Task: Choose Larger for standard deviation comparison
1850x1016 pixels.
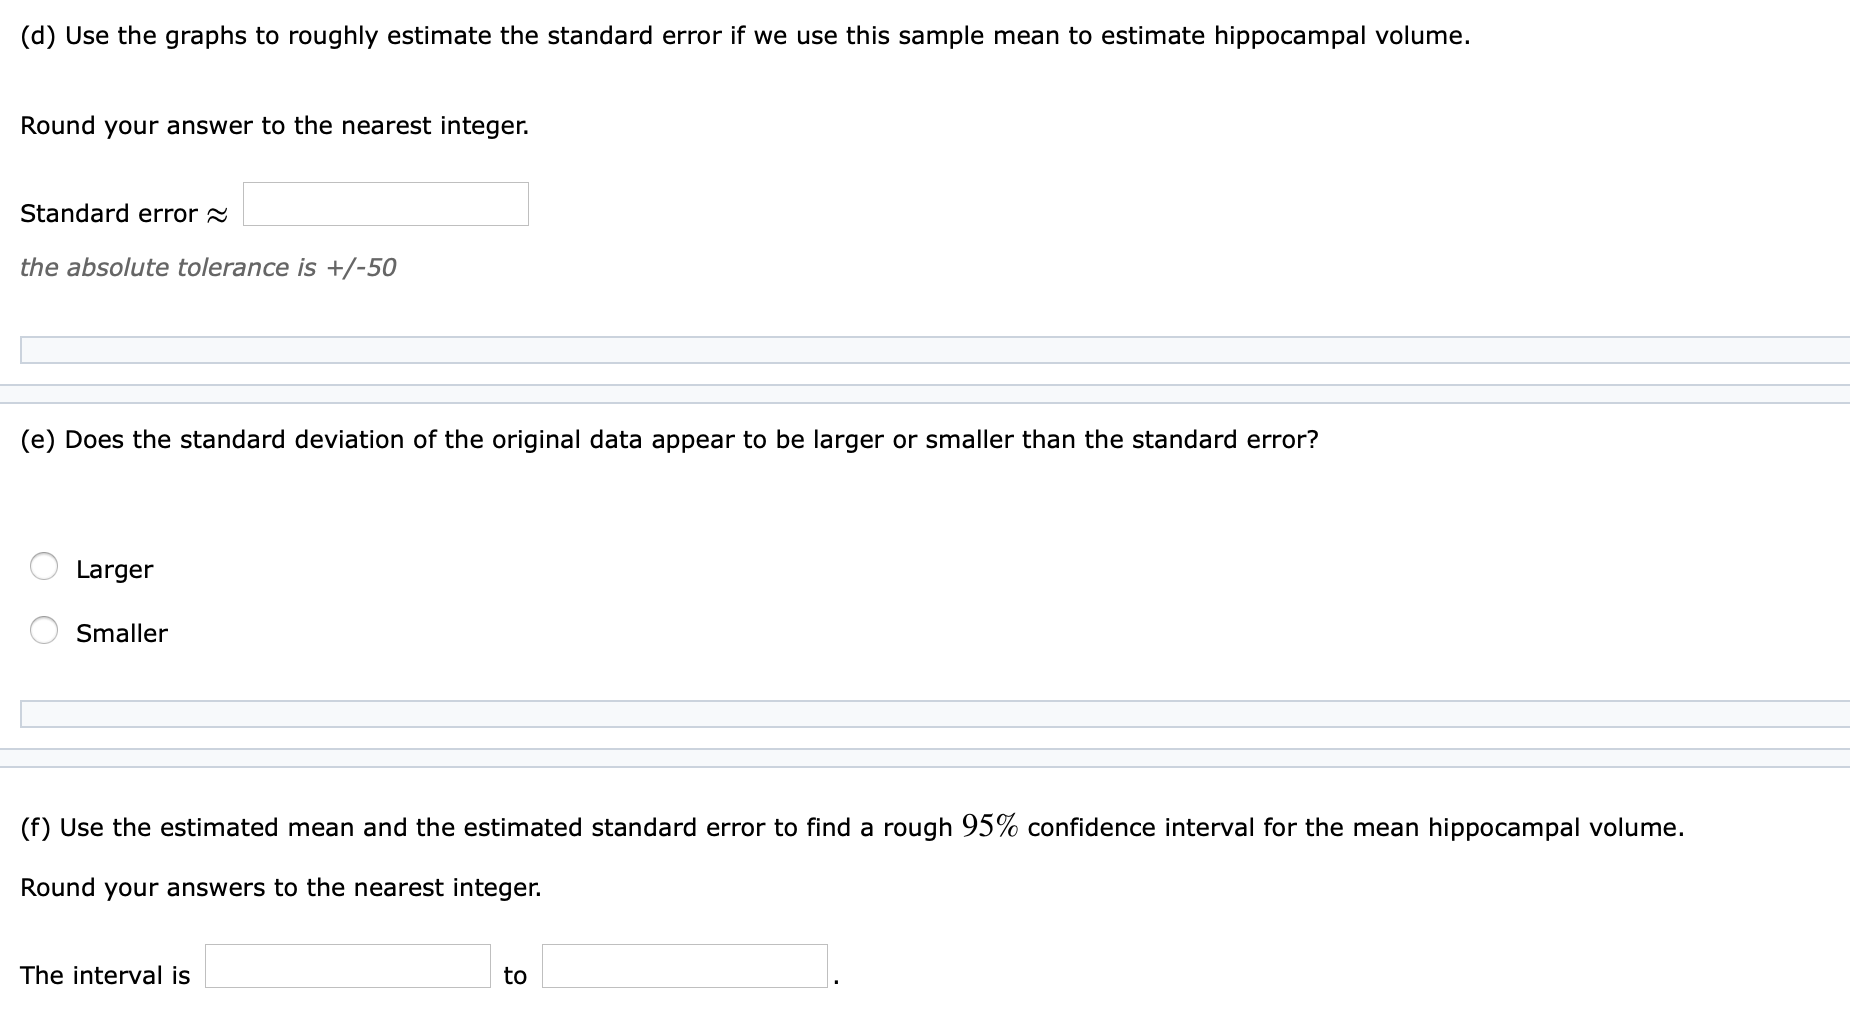Action: point(44,567)
